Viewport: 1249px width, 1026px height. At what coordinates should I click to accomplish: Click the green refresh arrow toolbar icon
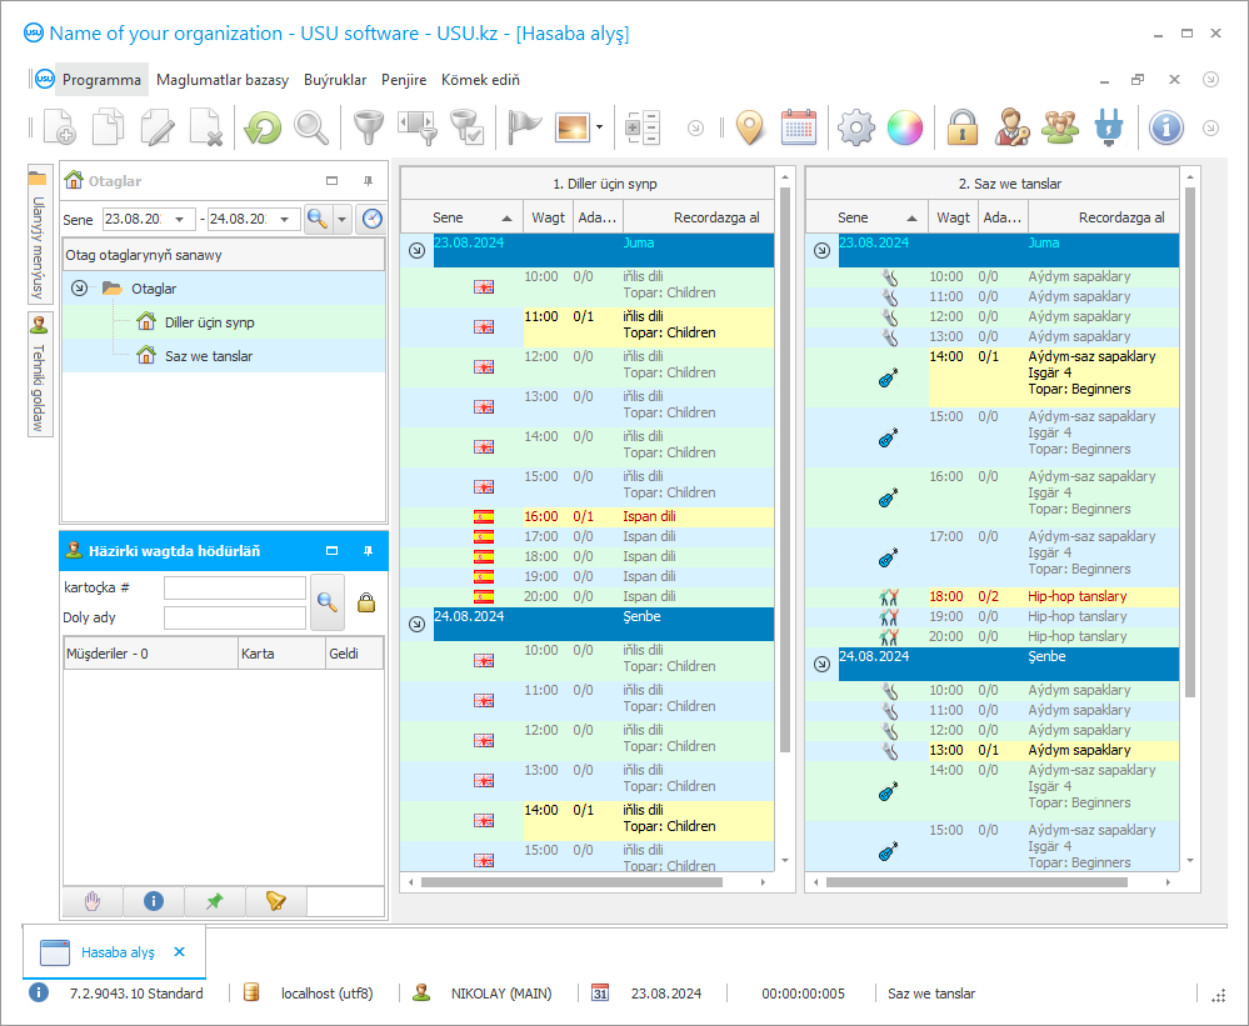[x=263, y=128]
